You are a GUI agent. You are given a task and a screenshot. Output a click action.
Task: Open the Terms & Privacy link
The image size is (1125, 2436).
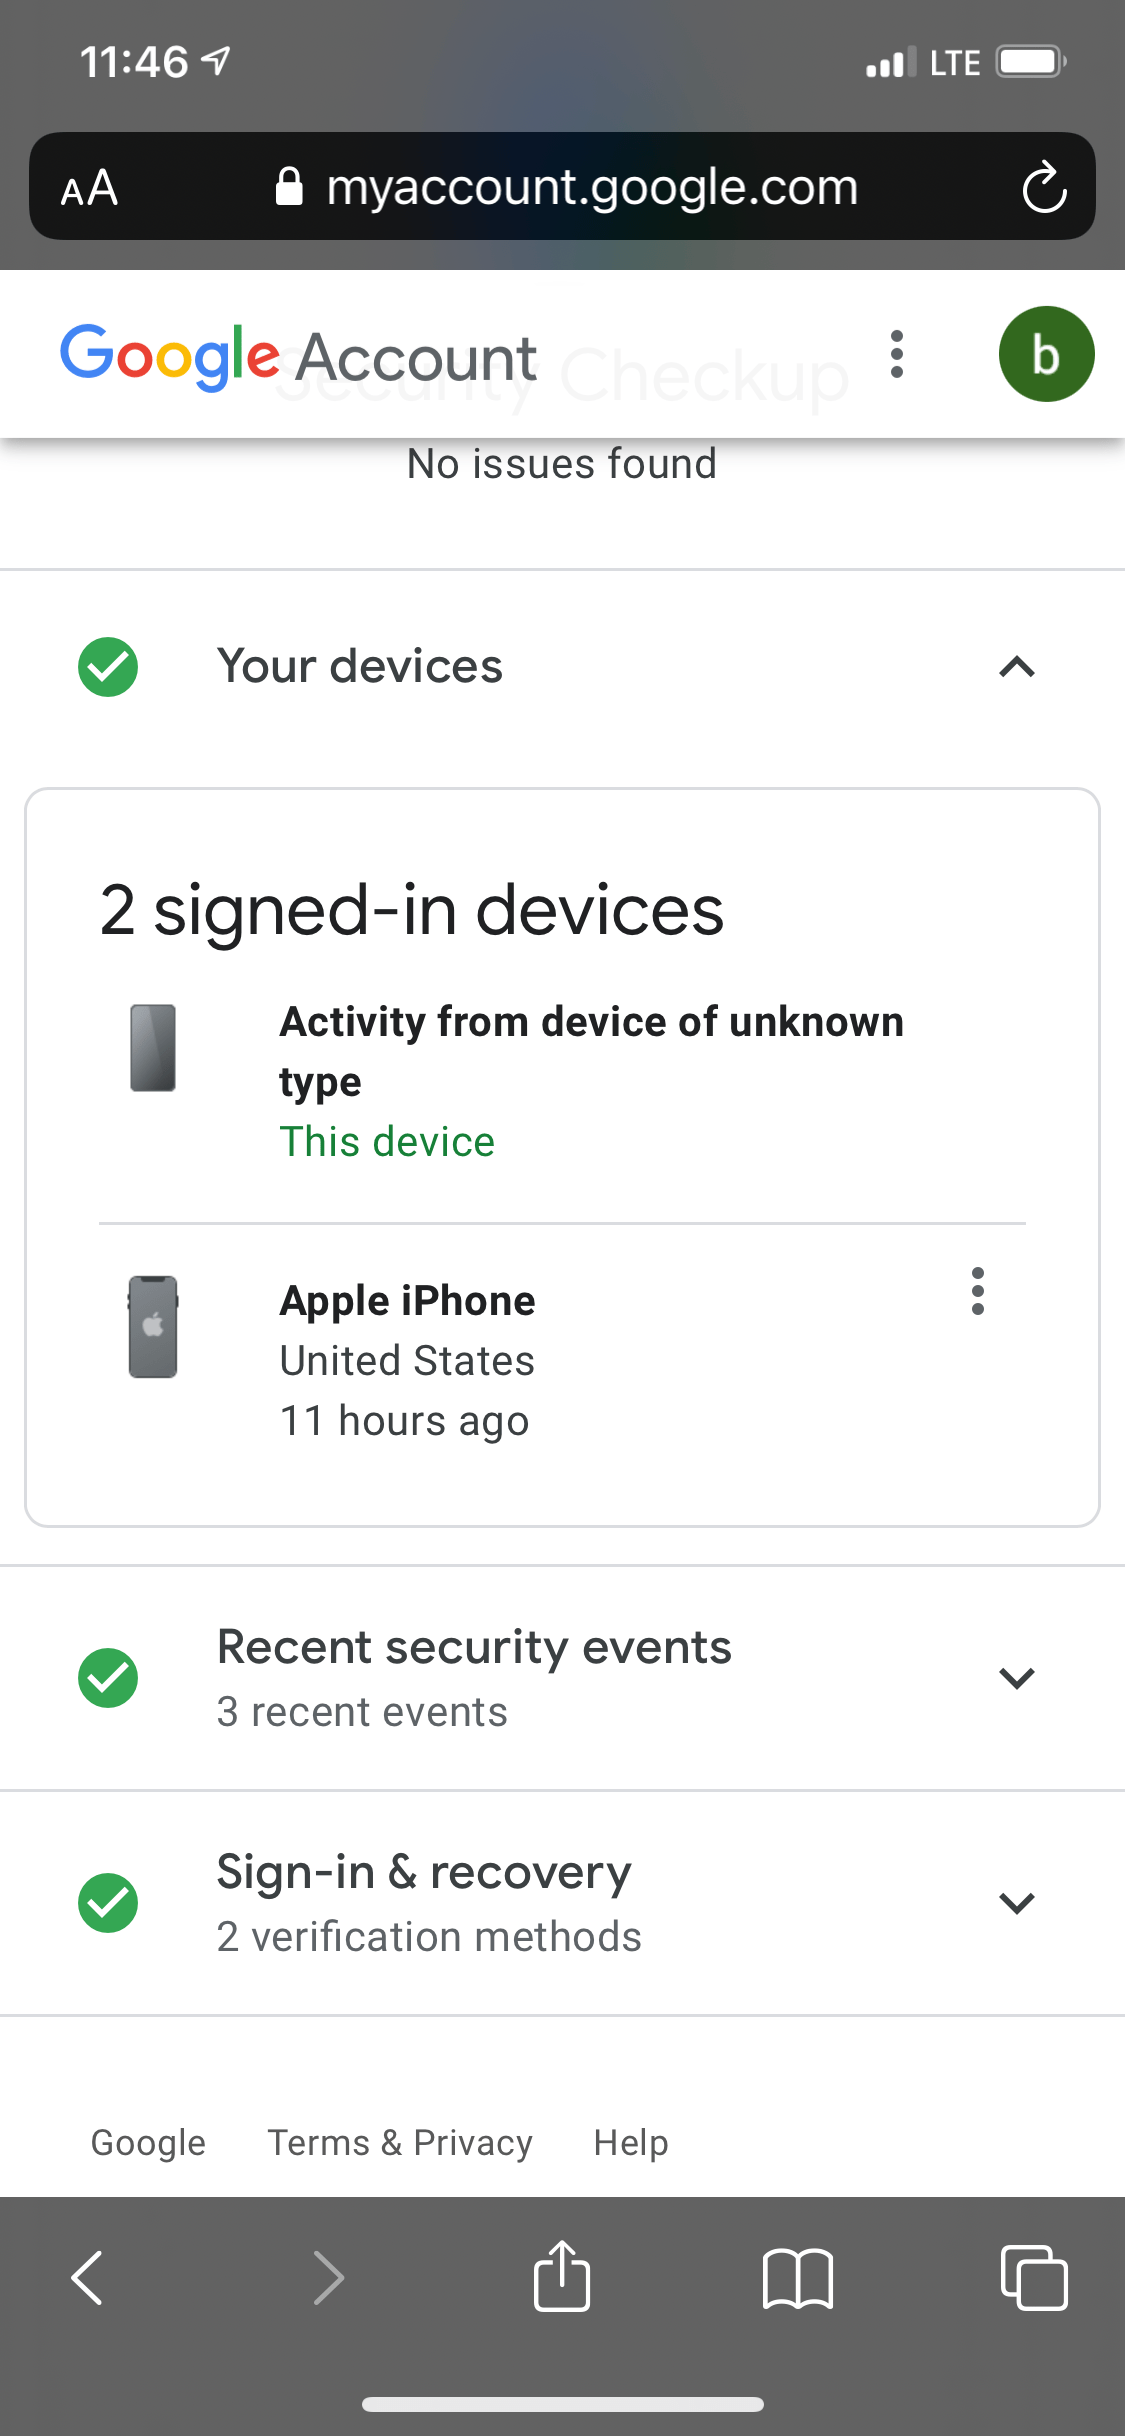pyautogui.click(x=399, y=2143)
